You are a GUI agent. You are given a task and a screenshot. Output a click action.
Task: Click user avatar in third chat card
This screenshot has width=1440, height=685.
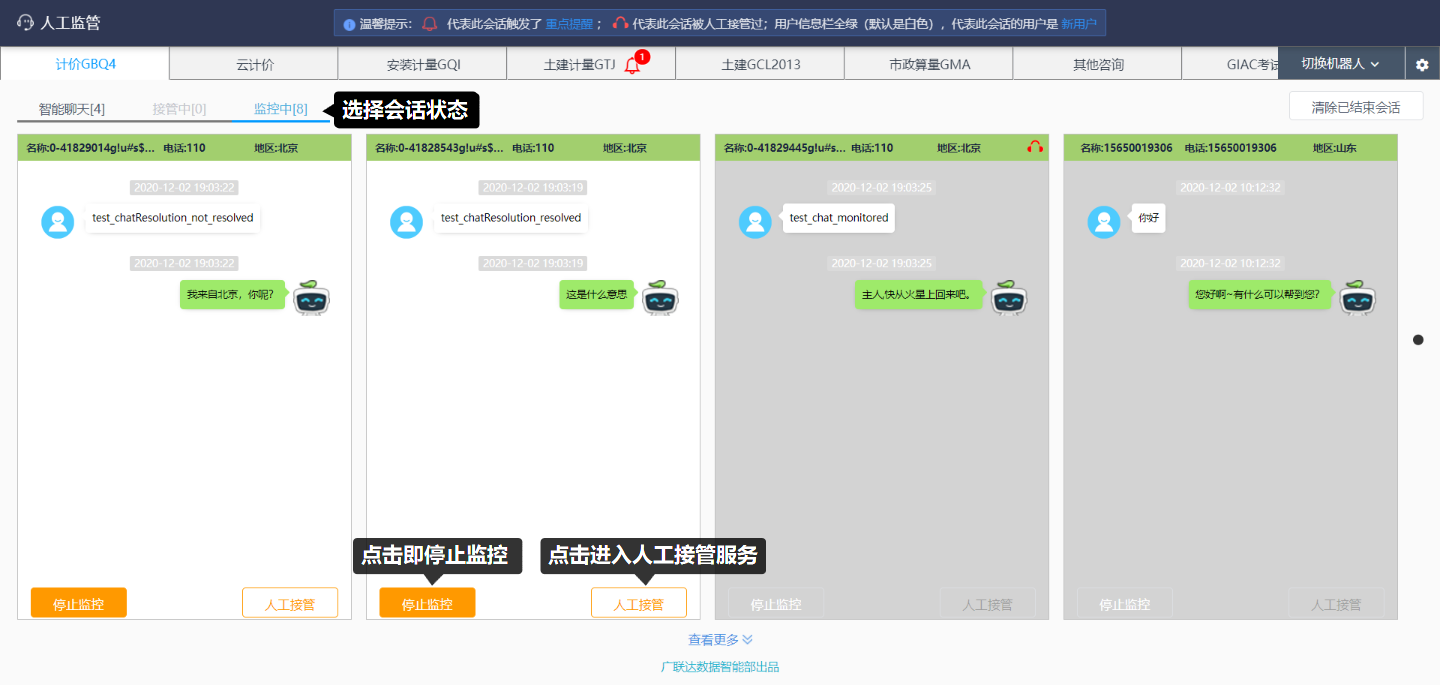coord(755,221)
